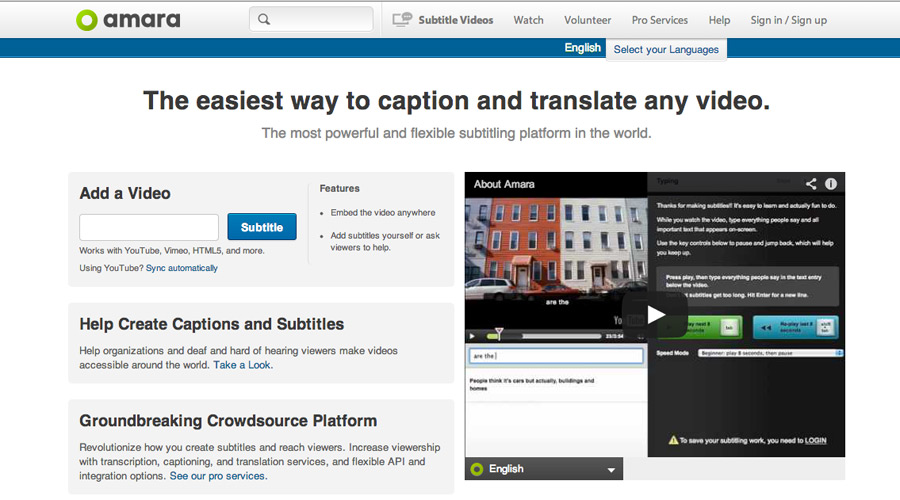900x500 pixels.
Task: Focus the top search field
Action: click(311, 20)
